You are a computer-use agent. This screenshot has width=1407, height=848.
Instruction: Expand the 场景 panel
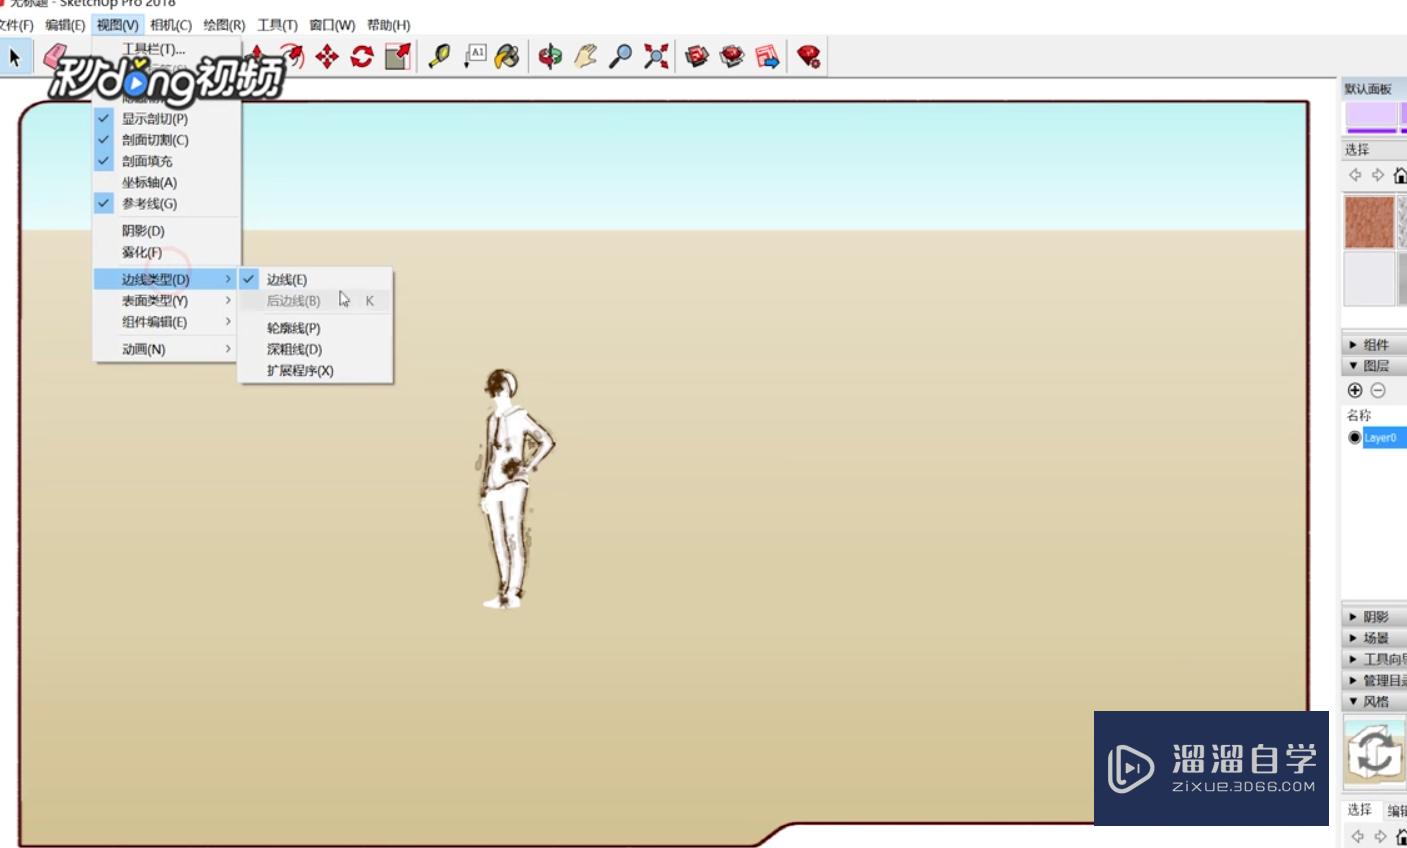[1374, 638]
